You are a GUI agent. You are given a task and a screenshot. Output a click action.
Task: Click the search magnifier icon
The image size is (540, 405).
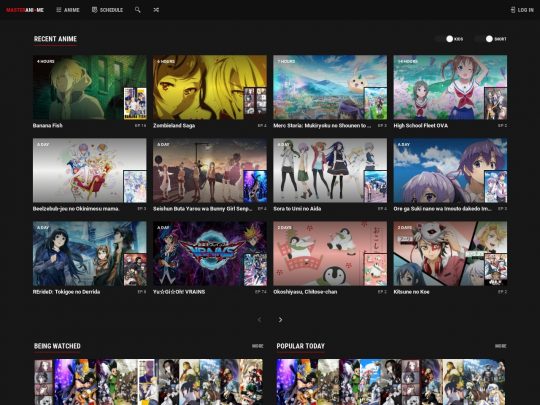pos(137,10)
